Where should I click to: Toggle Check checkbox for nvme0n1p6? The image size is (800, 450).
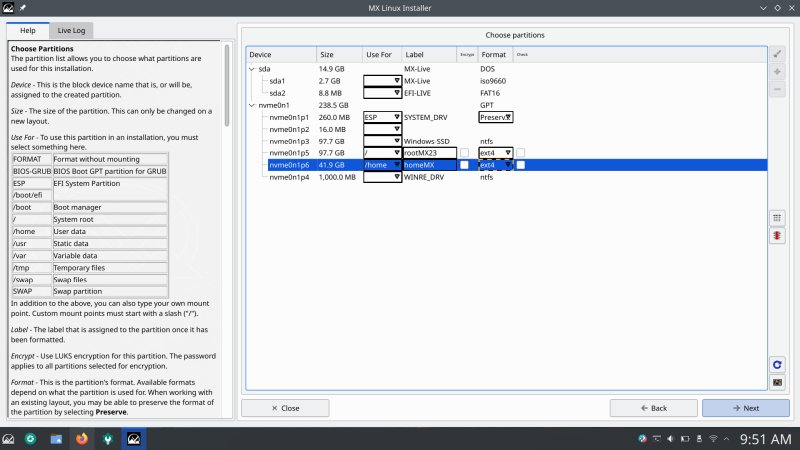[520, 165]
